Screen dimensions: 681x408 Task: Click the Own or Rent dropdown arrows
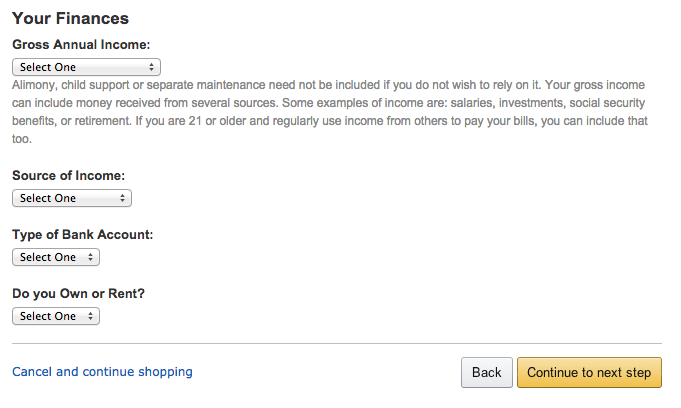92,316
